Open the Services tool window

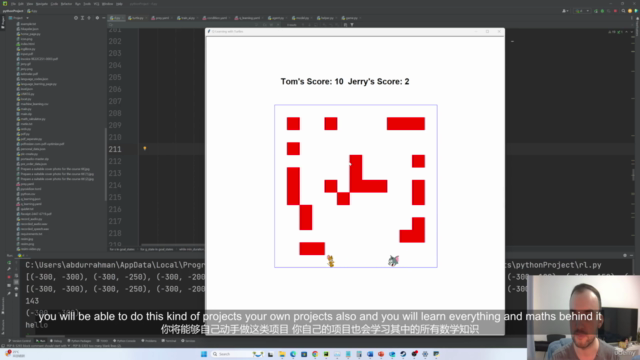189,341
